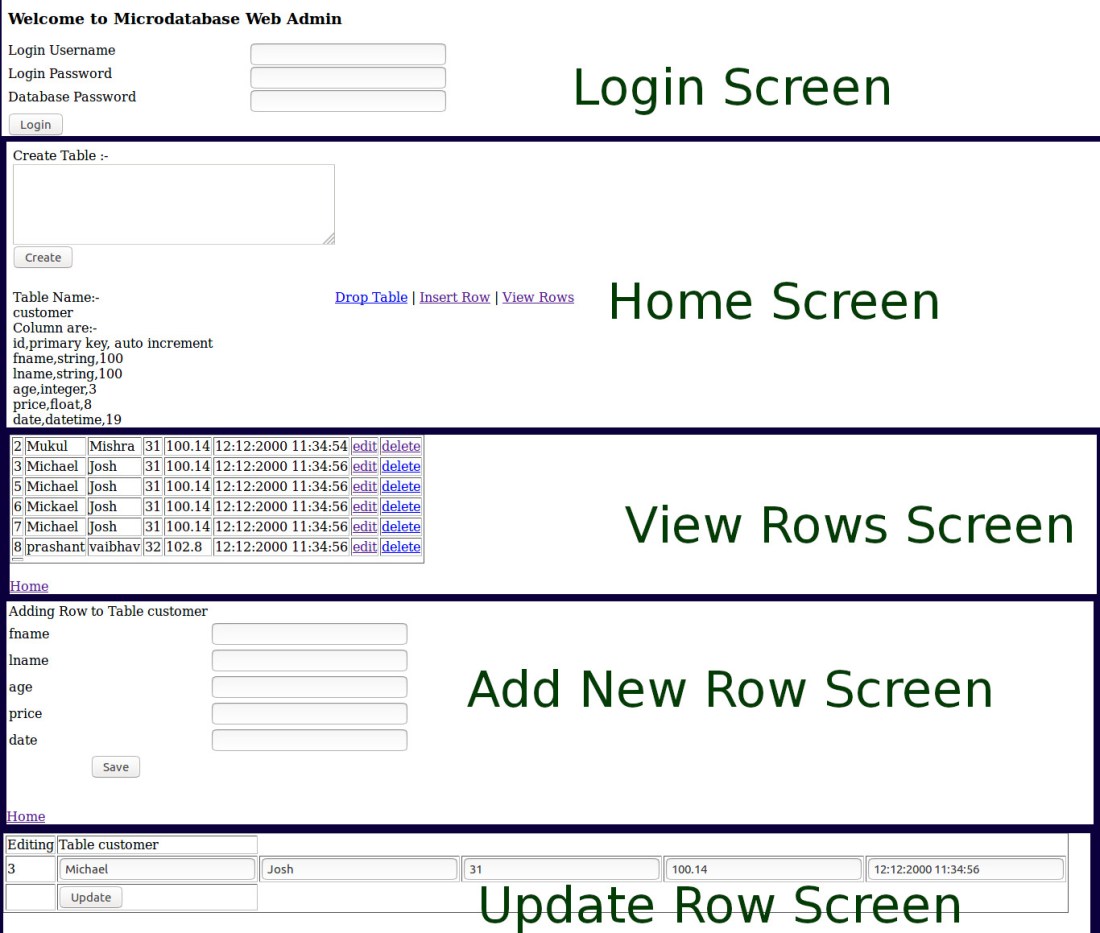Click the date field in add row form

(309, 740)
